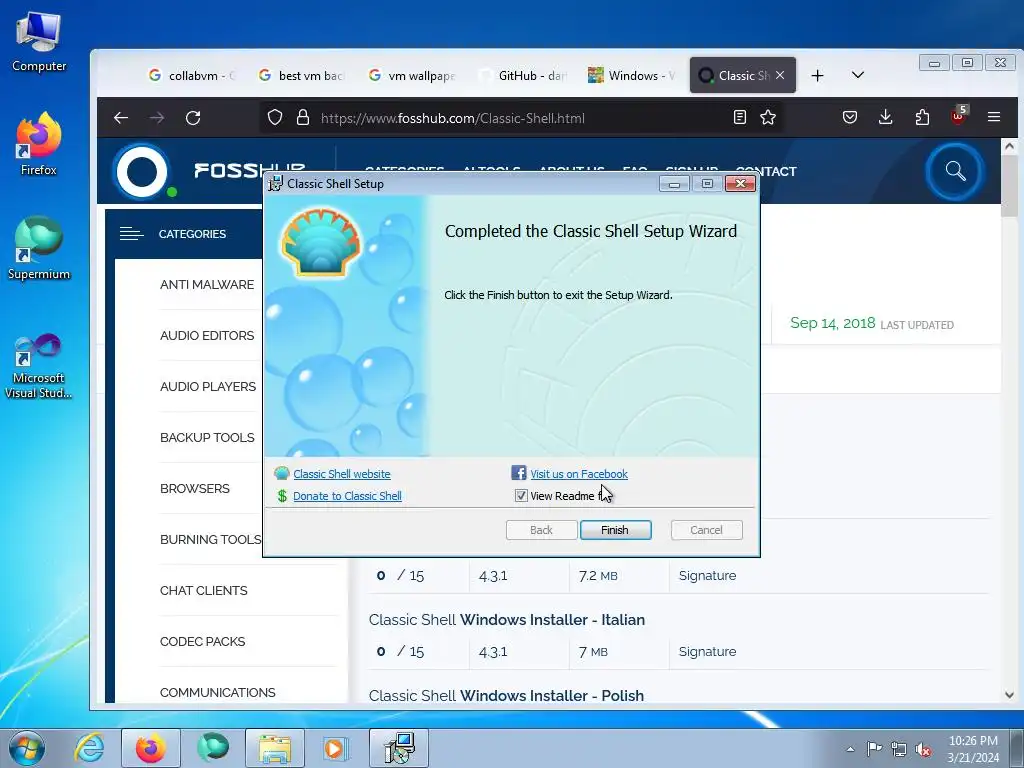Click the page scrollbar up arrow
Screen dimensions: 1024x768
pyautogui.click(x=1009, y=146)
